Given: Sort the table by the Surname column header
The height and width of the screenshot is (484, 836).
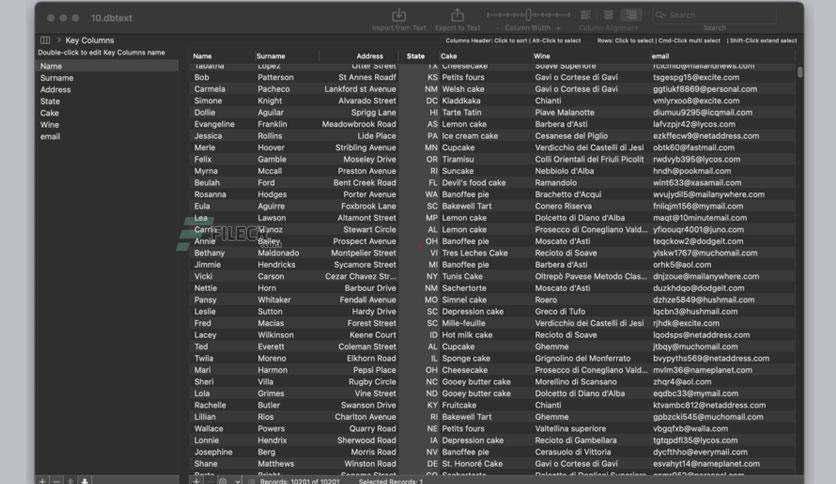Looking at the screenshot, I should click(270, 56).
